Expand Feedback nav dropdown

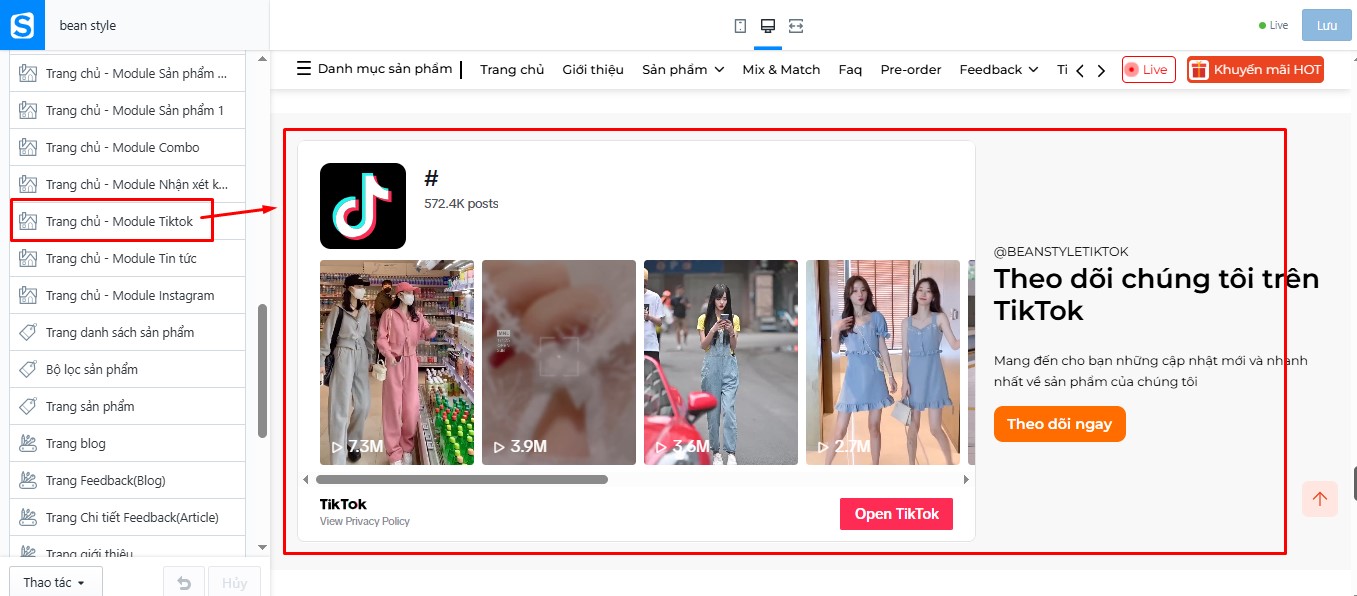point(999,70)
